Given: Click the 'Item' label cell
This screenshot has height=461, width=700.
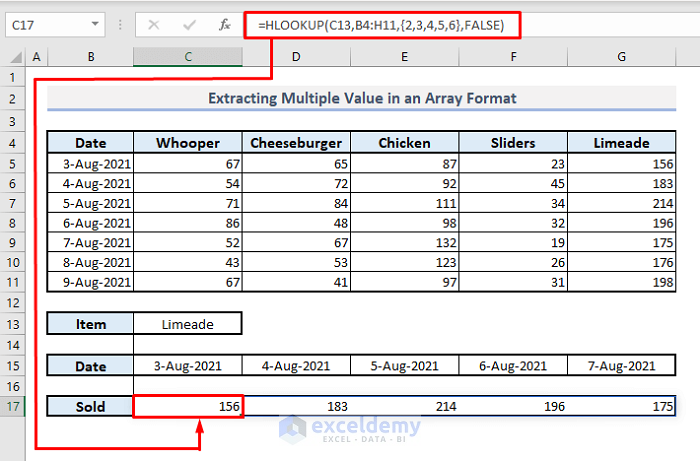Looking at the screenshot, I should point(91,324).
